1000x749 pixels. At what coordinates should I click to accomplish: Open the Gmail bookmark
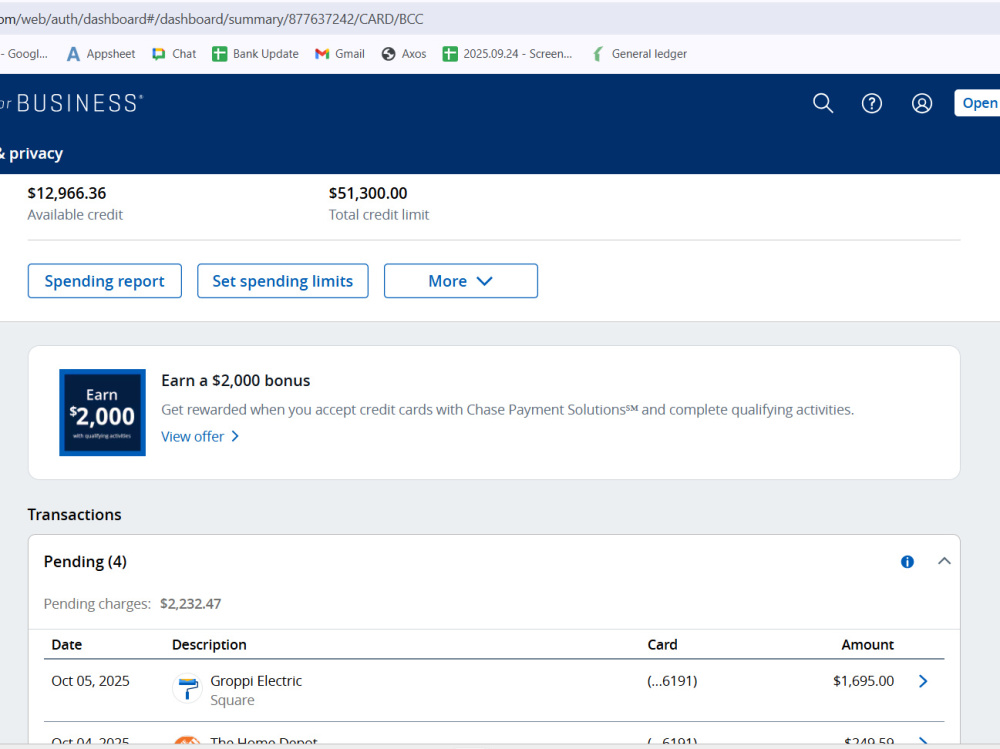(x=340, y=54)
